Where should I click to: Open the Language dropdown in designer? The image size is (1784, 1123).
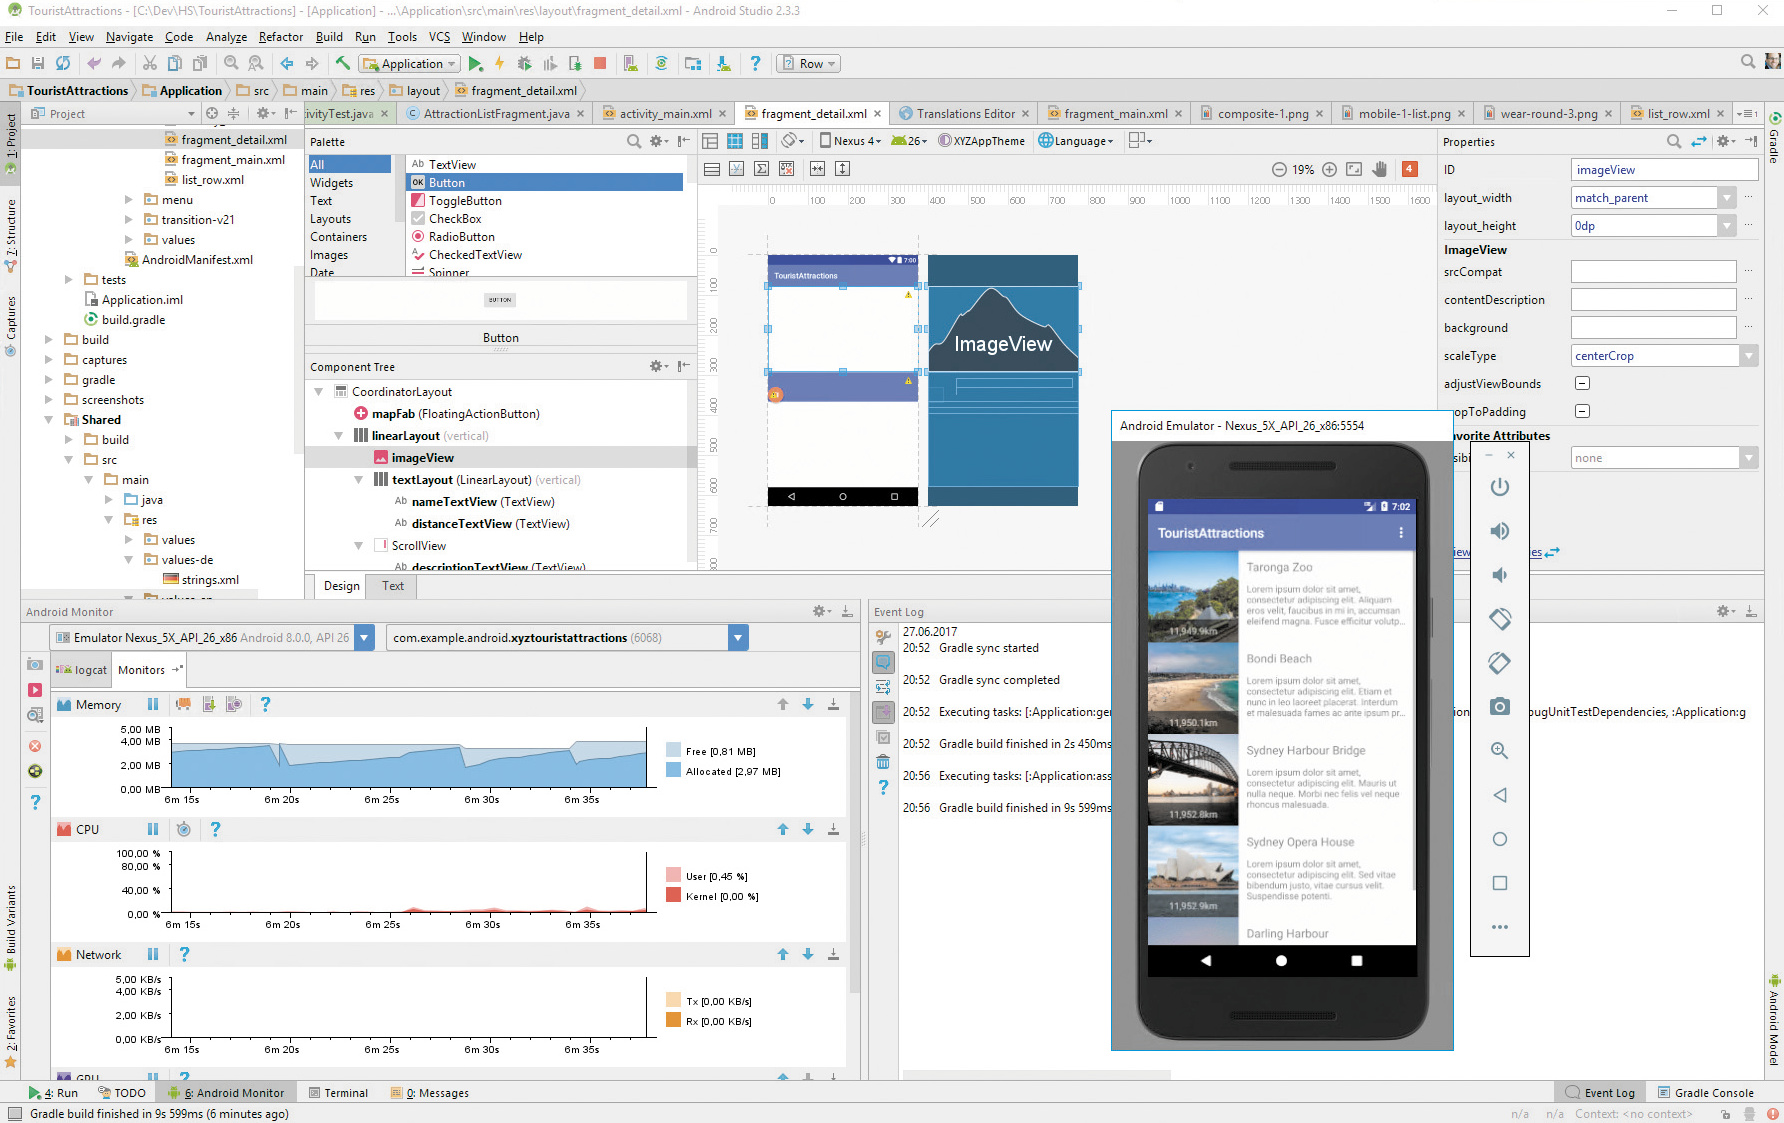point(1076,141)
